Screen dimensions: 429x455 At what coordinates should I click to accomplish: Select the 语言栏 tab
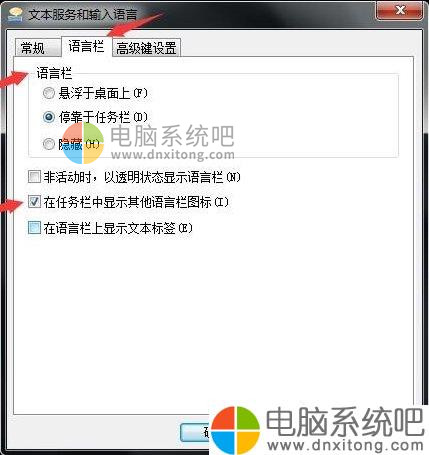(86, 46)
